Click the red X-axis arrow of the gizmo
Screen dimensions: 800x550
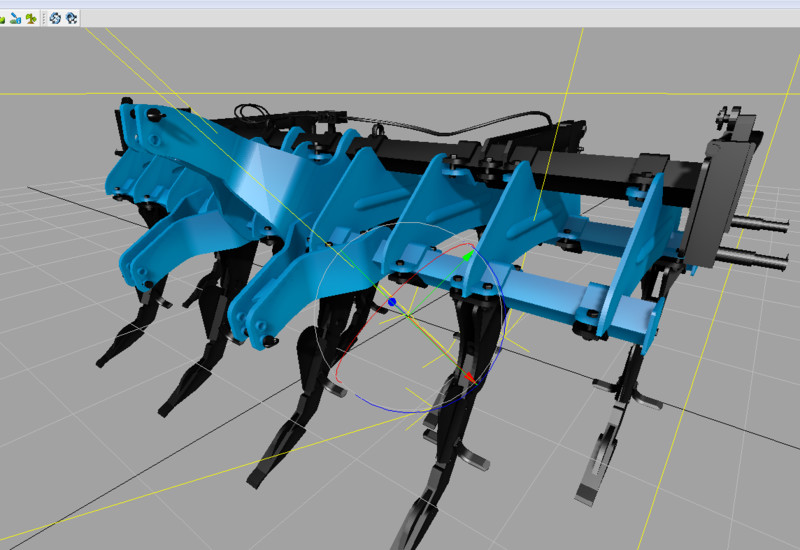pyautogui.click(x=469, y=377)
